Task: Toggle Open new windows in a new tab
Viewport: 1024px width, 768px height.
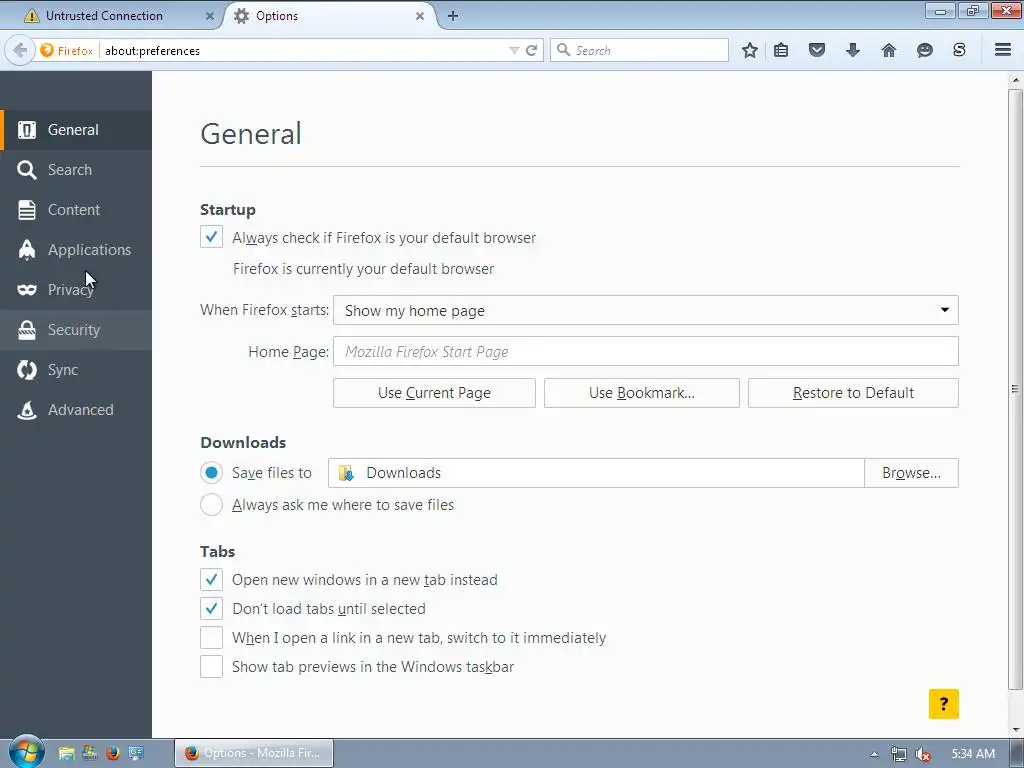Action: pyautogui.click(x=211, y=579)
